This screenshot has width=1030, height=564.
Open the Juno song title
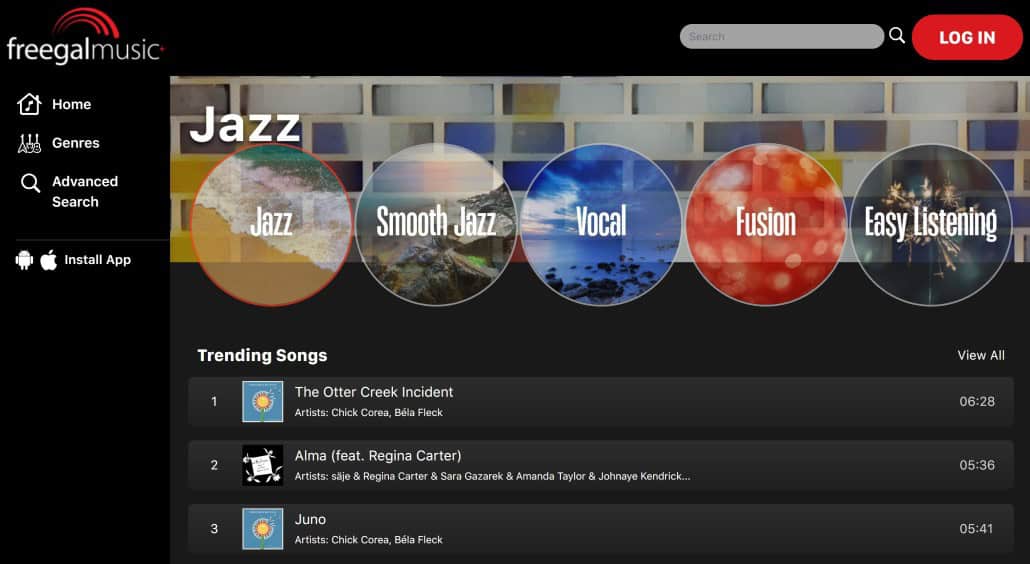(310, 519)
